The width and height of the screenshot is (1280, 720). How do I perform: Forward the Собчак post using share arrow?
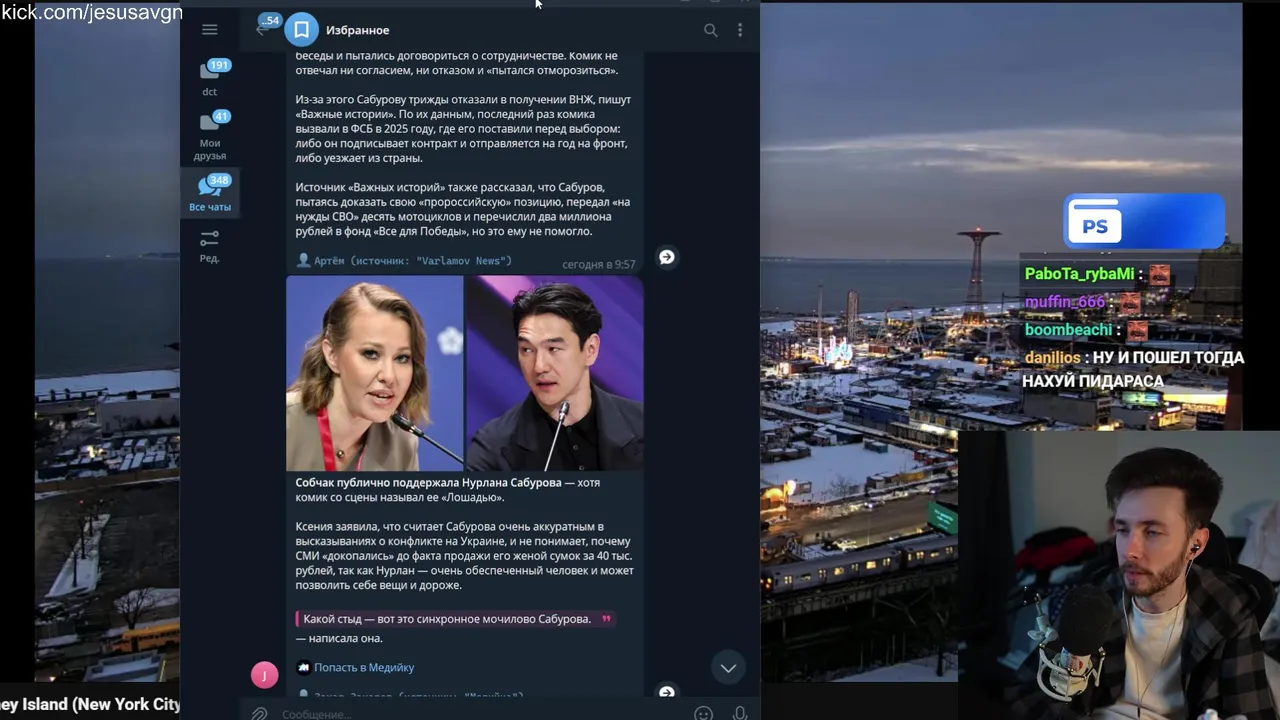pos(667,691)
